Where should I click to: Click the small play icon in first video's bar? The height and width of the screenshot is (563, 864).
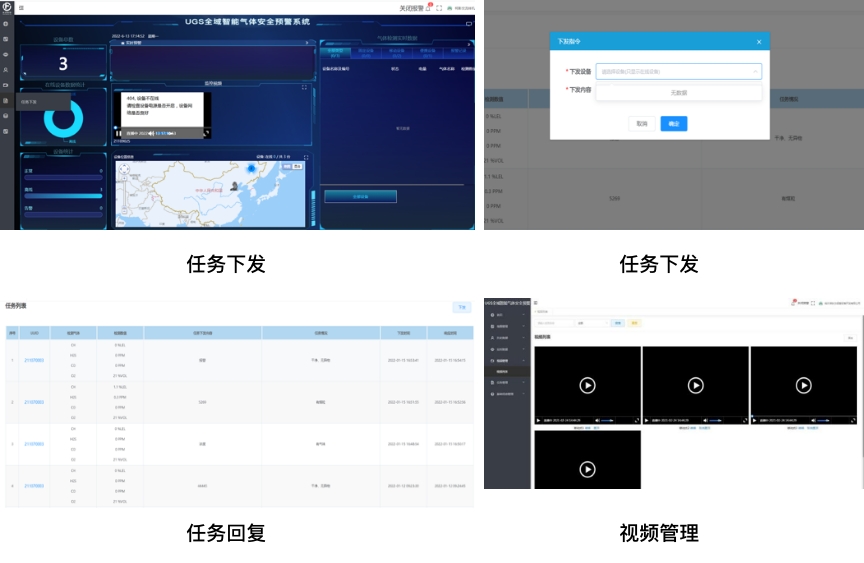point(538,420)
